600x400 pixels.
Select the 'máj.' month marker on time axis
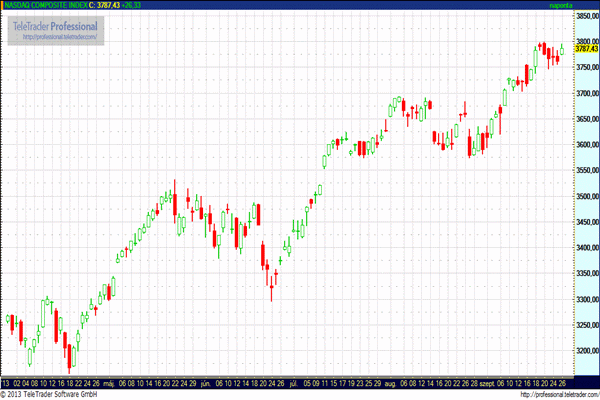(x=107, y=382)
